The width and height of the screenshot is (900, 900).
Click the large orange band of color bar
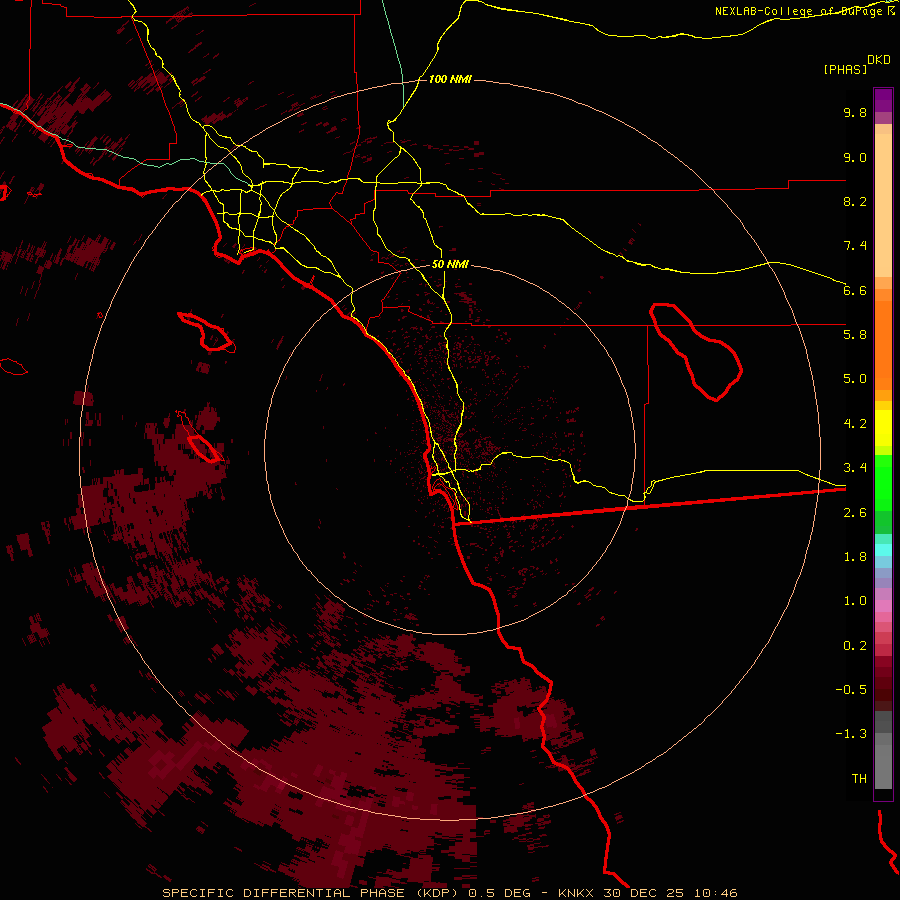pyautogui.click(x=883, y=346)
